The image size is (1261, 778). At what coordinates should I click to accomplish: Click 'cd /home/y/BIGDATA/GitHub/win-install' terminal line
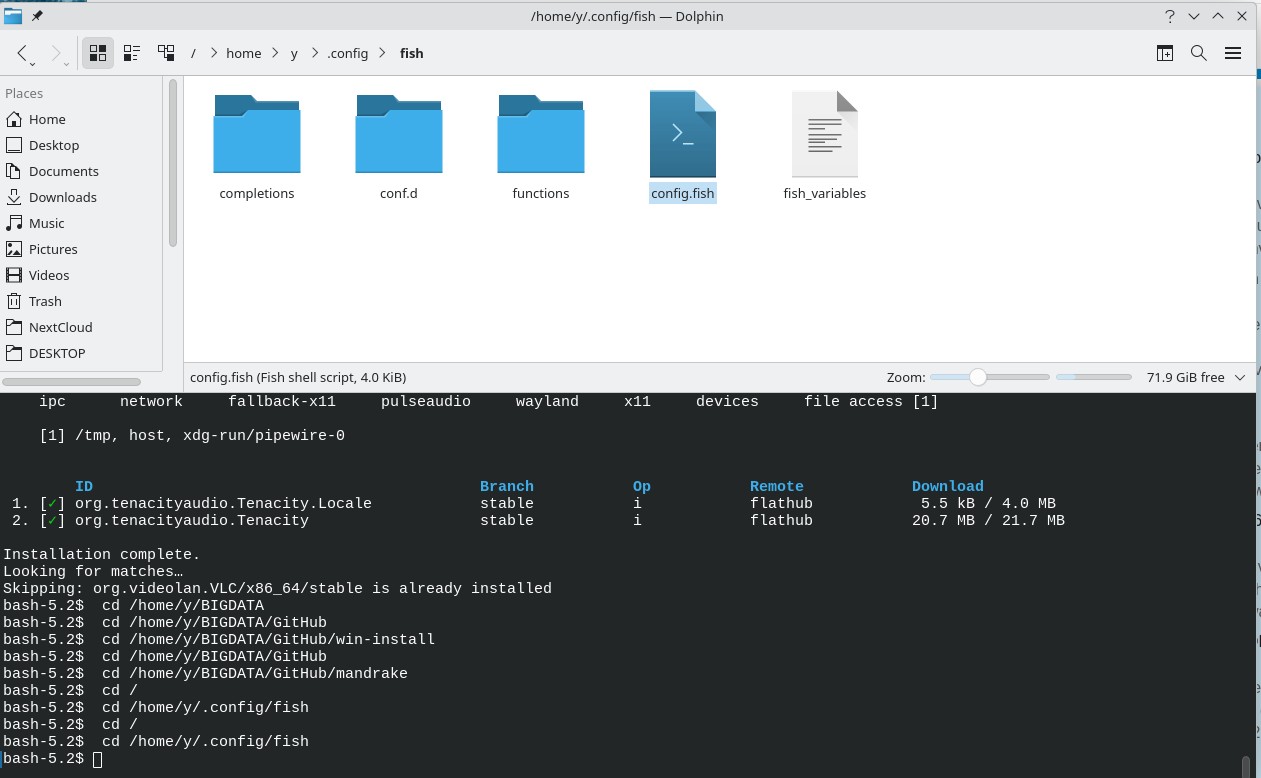(x=268, y=639)
